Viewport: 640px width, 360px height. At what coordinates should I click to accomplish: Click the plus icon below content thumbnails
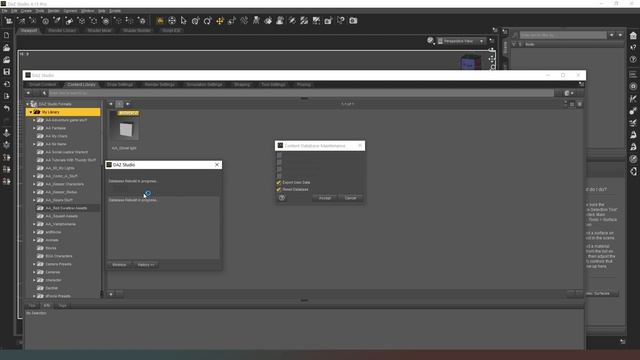(111, 293)
